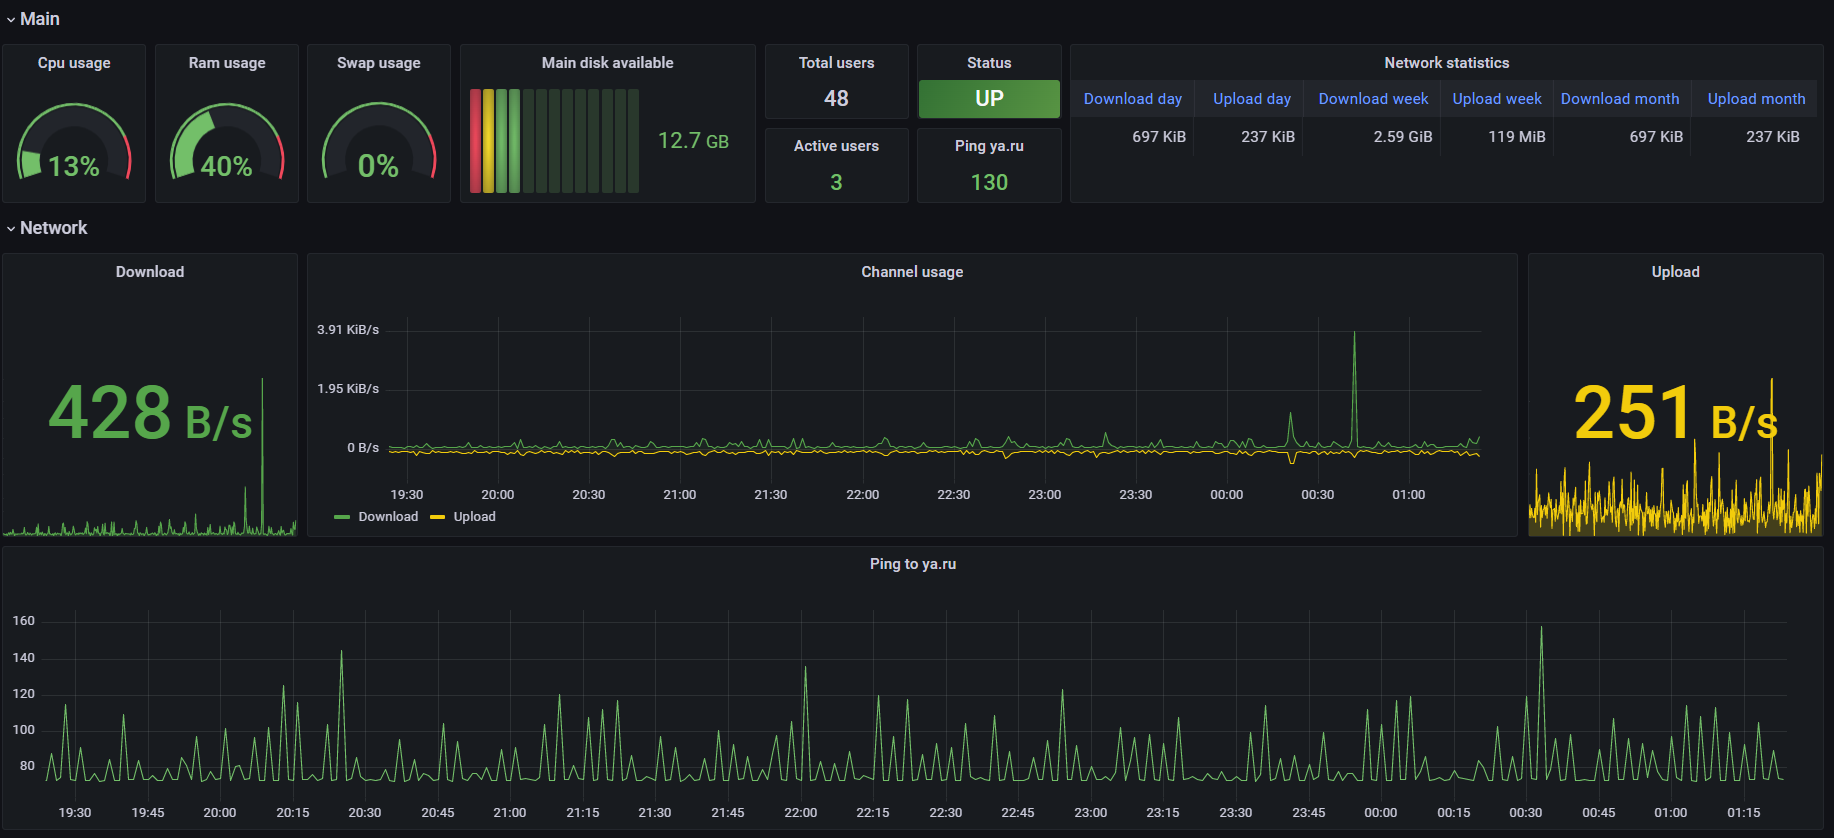Click the red-to-green disk bar gauge

pos(554,141)
